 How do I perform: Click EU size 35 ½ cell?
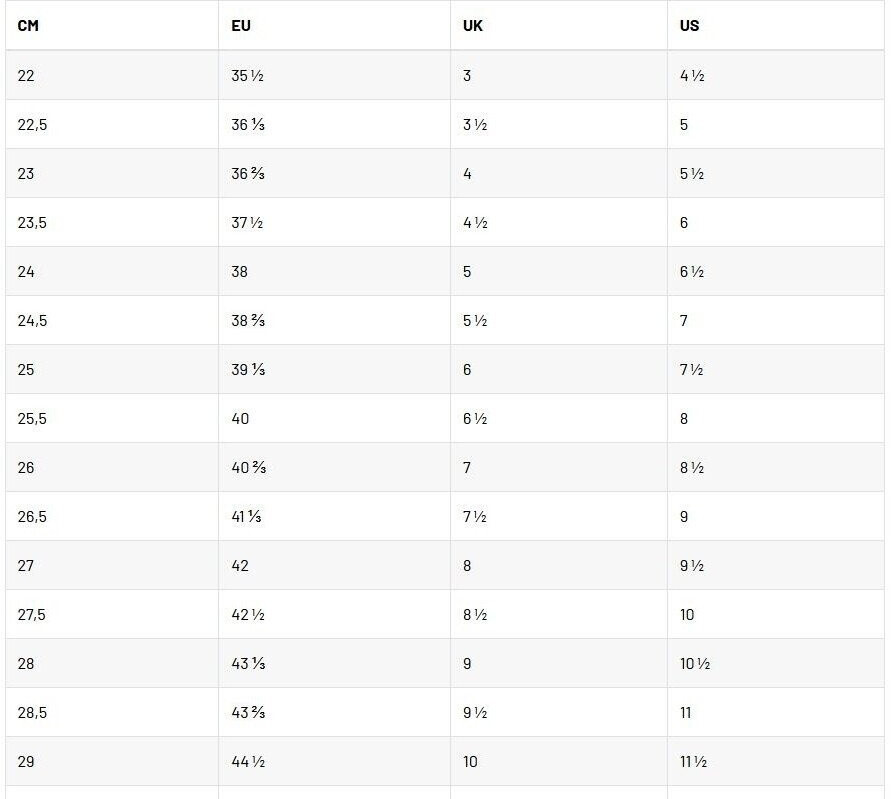click(x=247, y=75)
